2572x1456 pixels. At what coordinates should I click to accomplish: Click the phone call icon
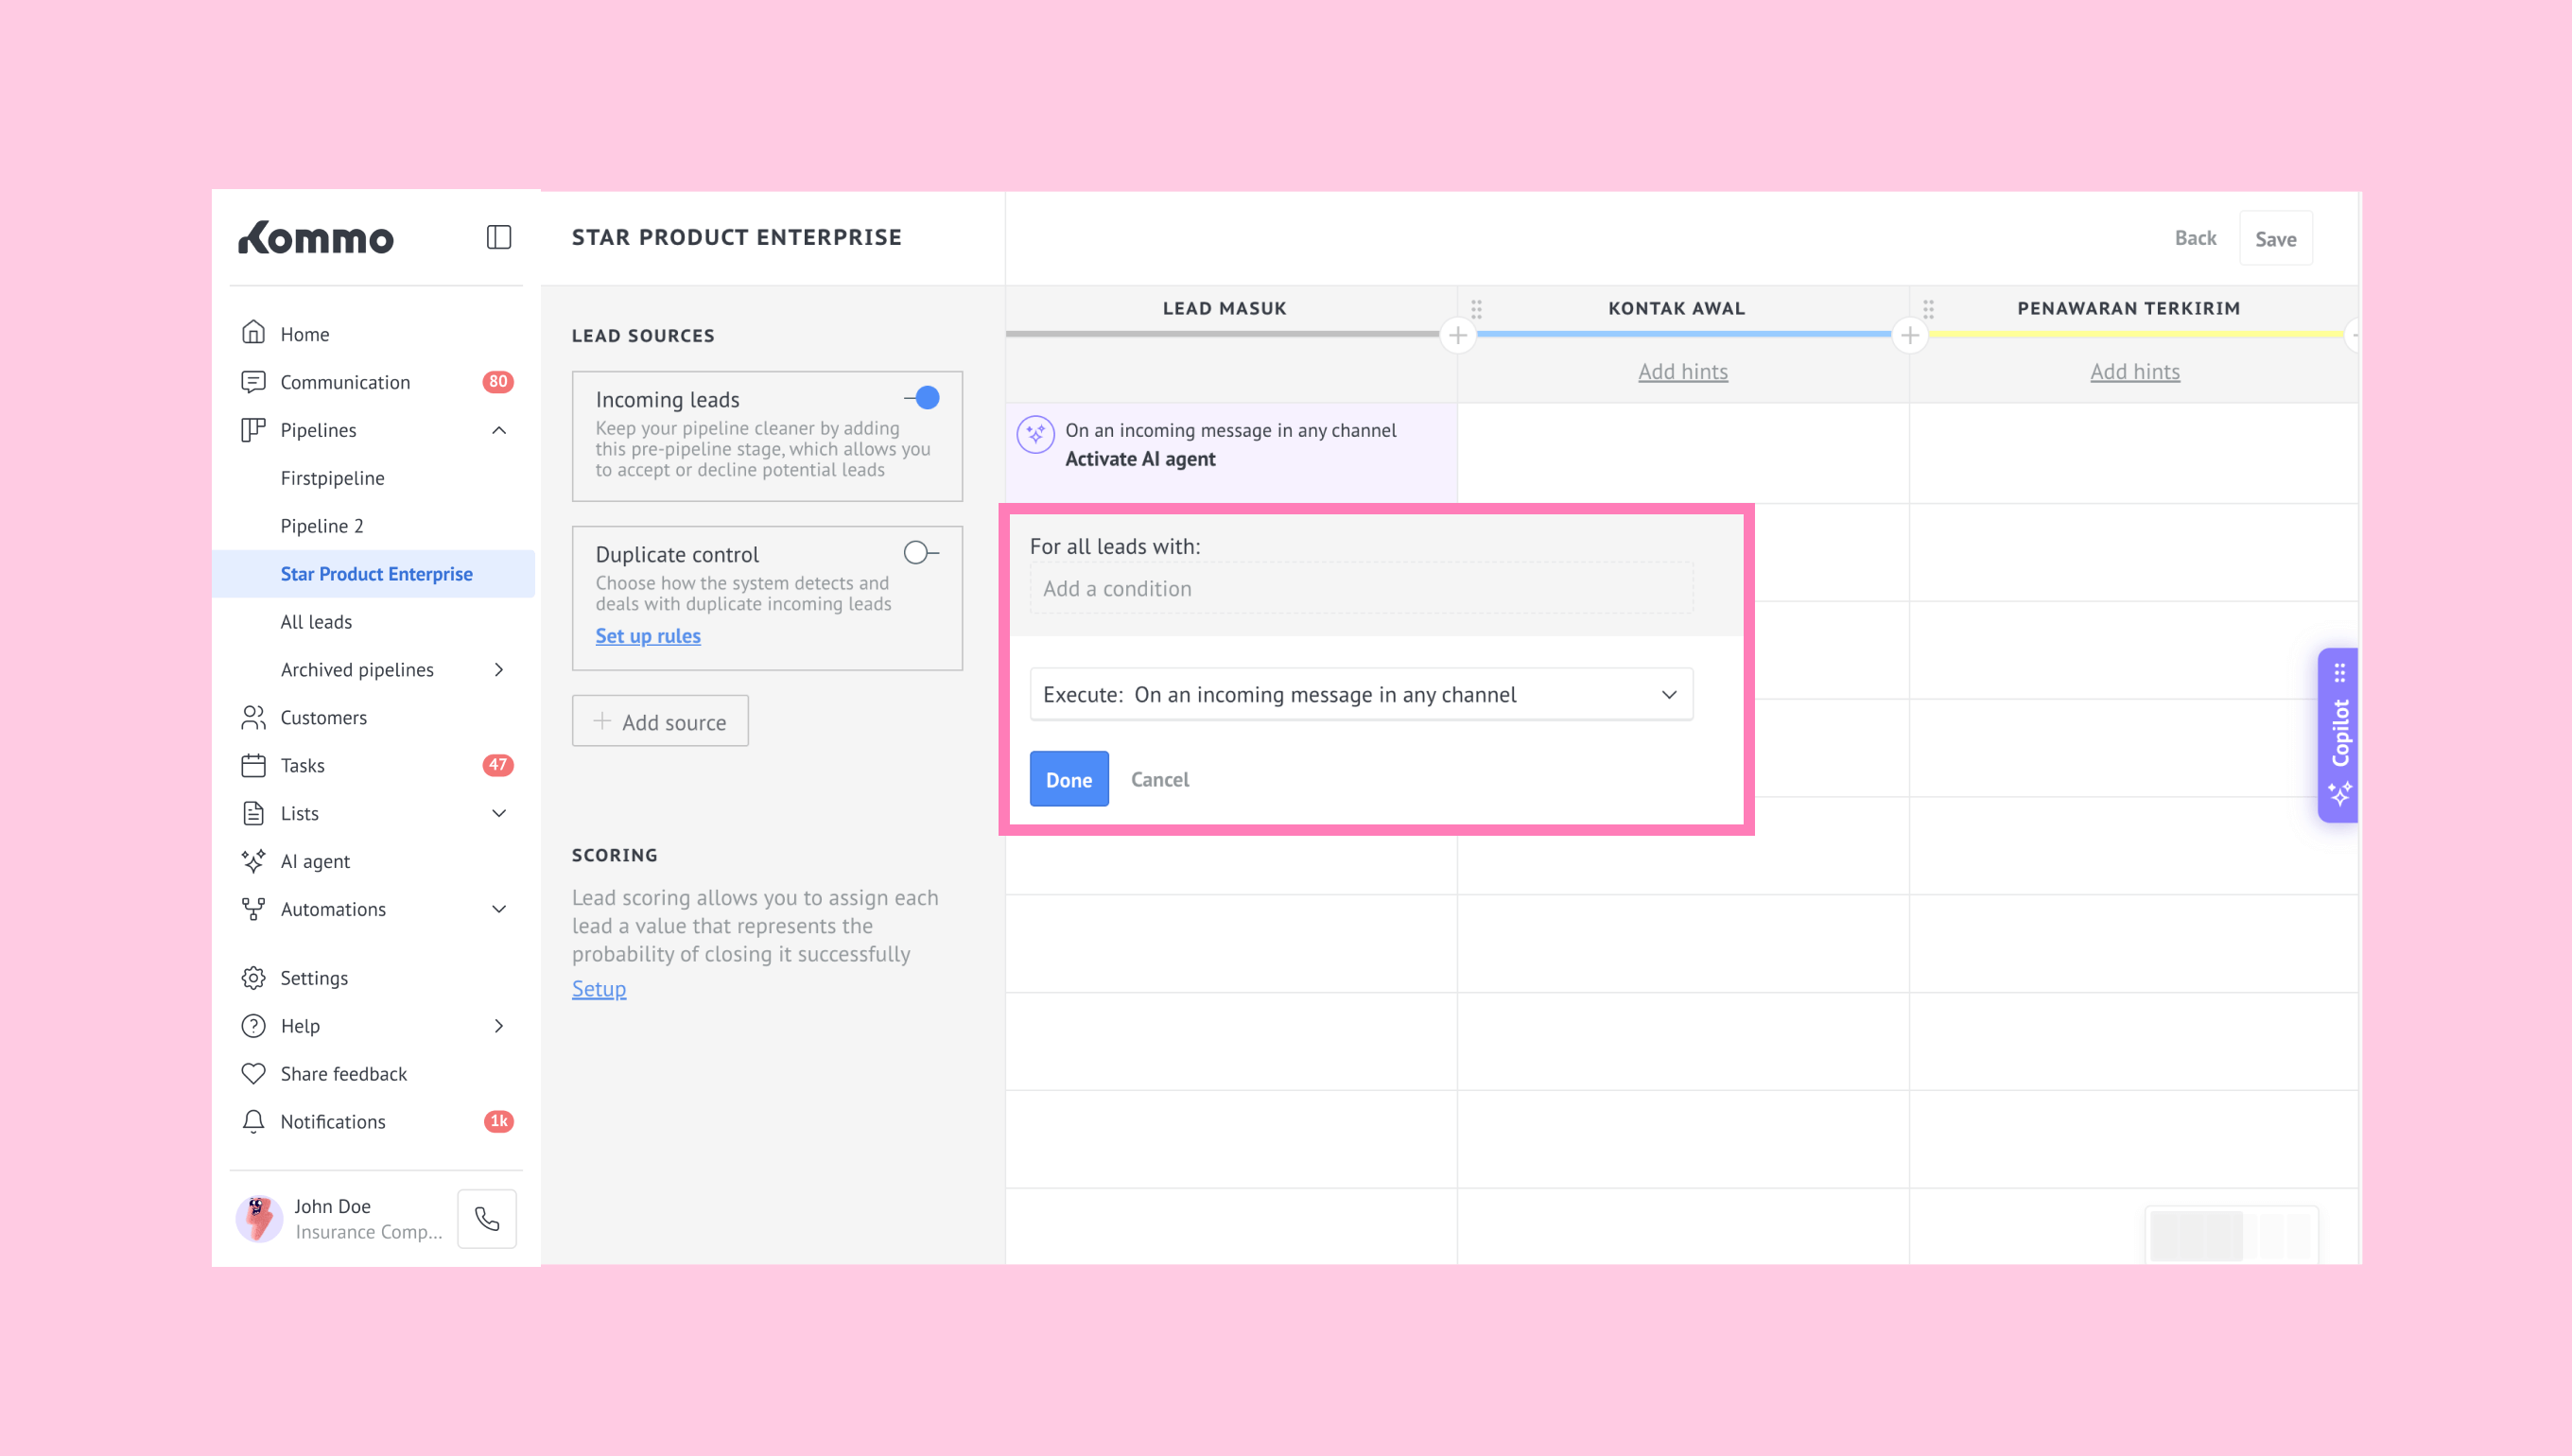[487, 1218]
